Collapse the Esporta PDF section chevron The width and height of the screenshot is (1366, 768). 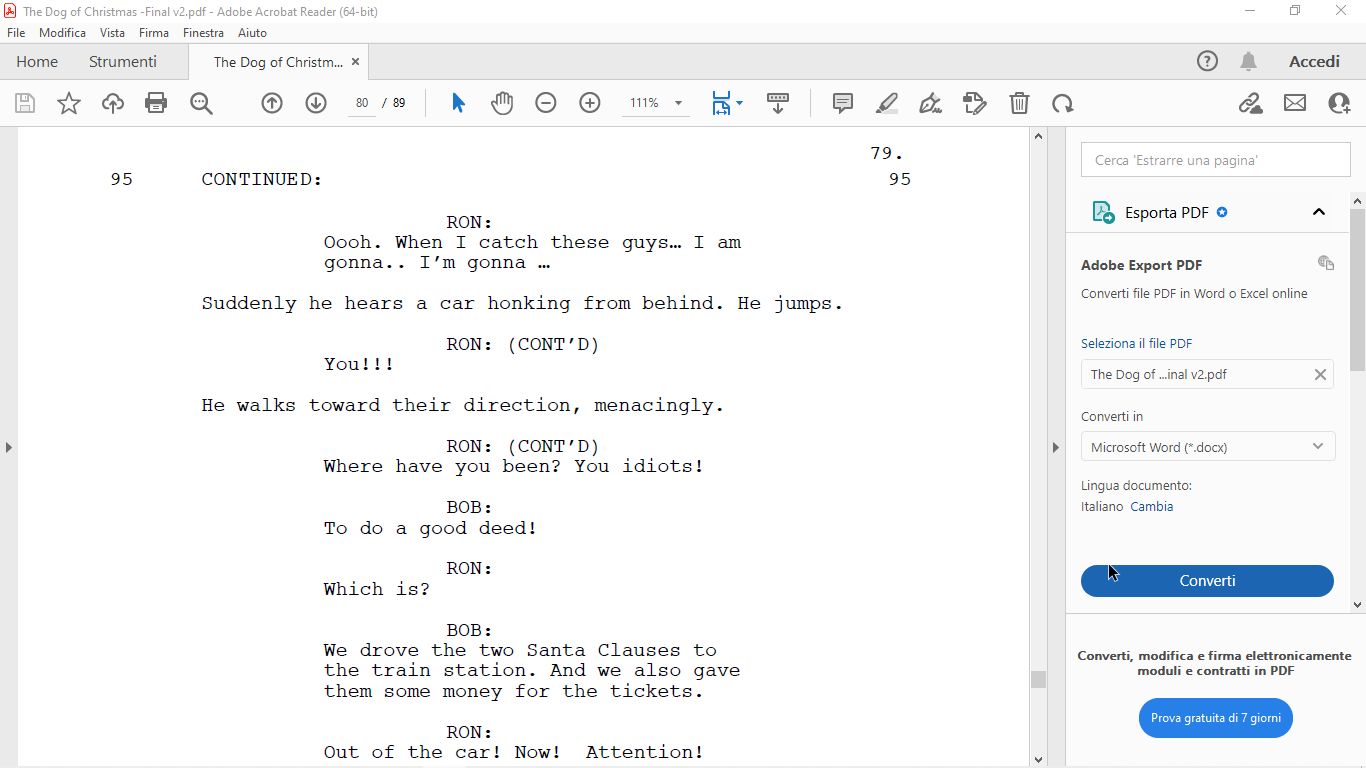tap(1319, 212)
